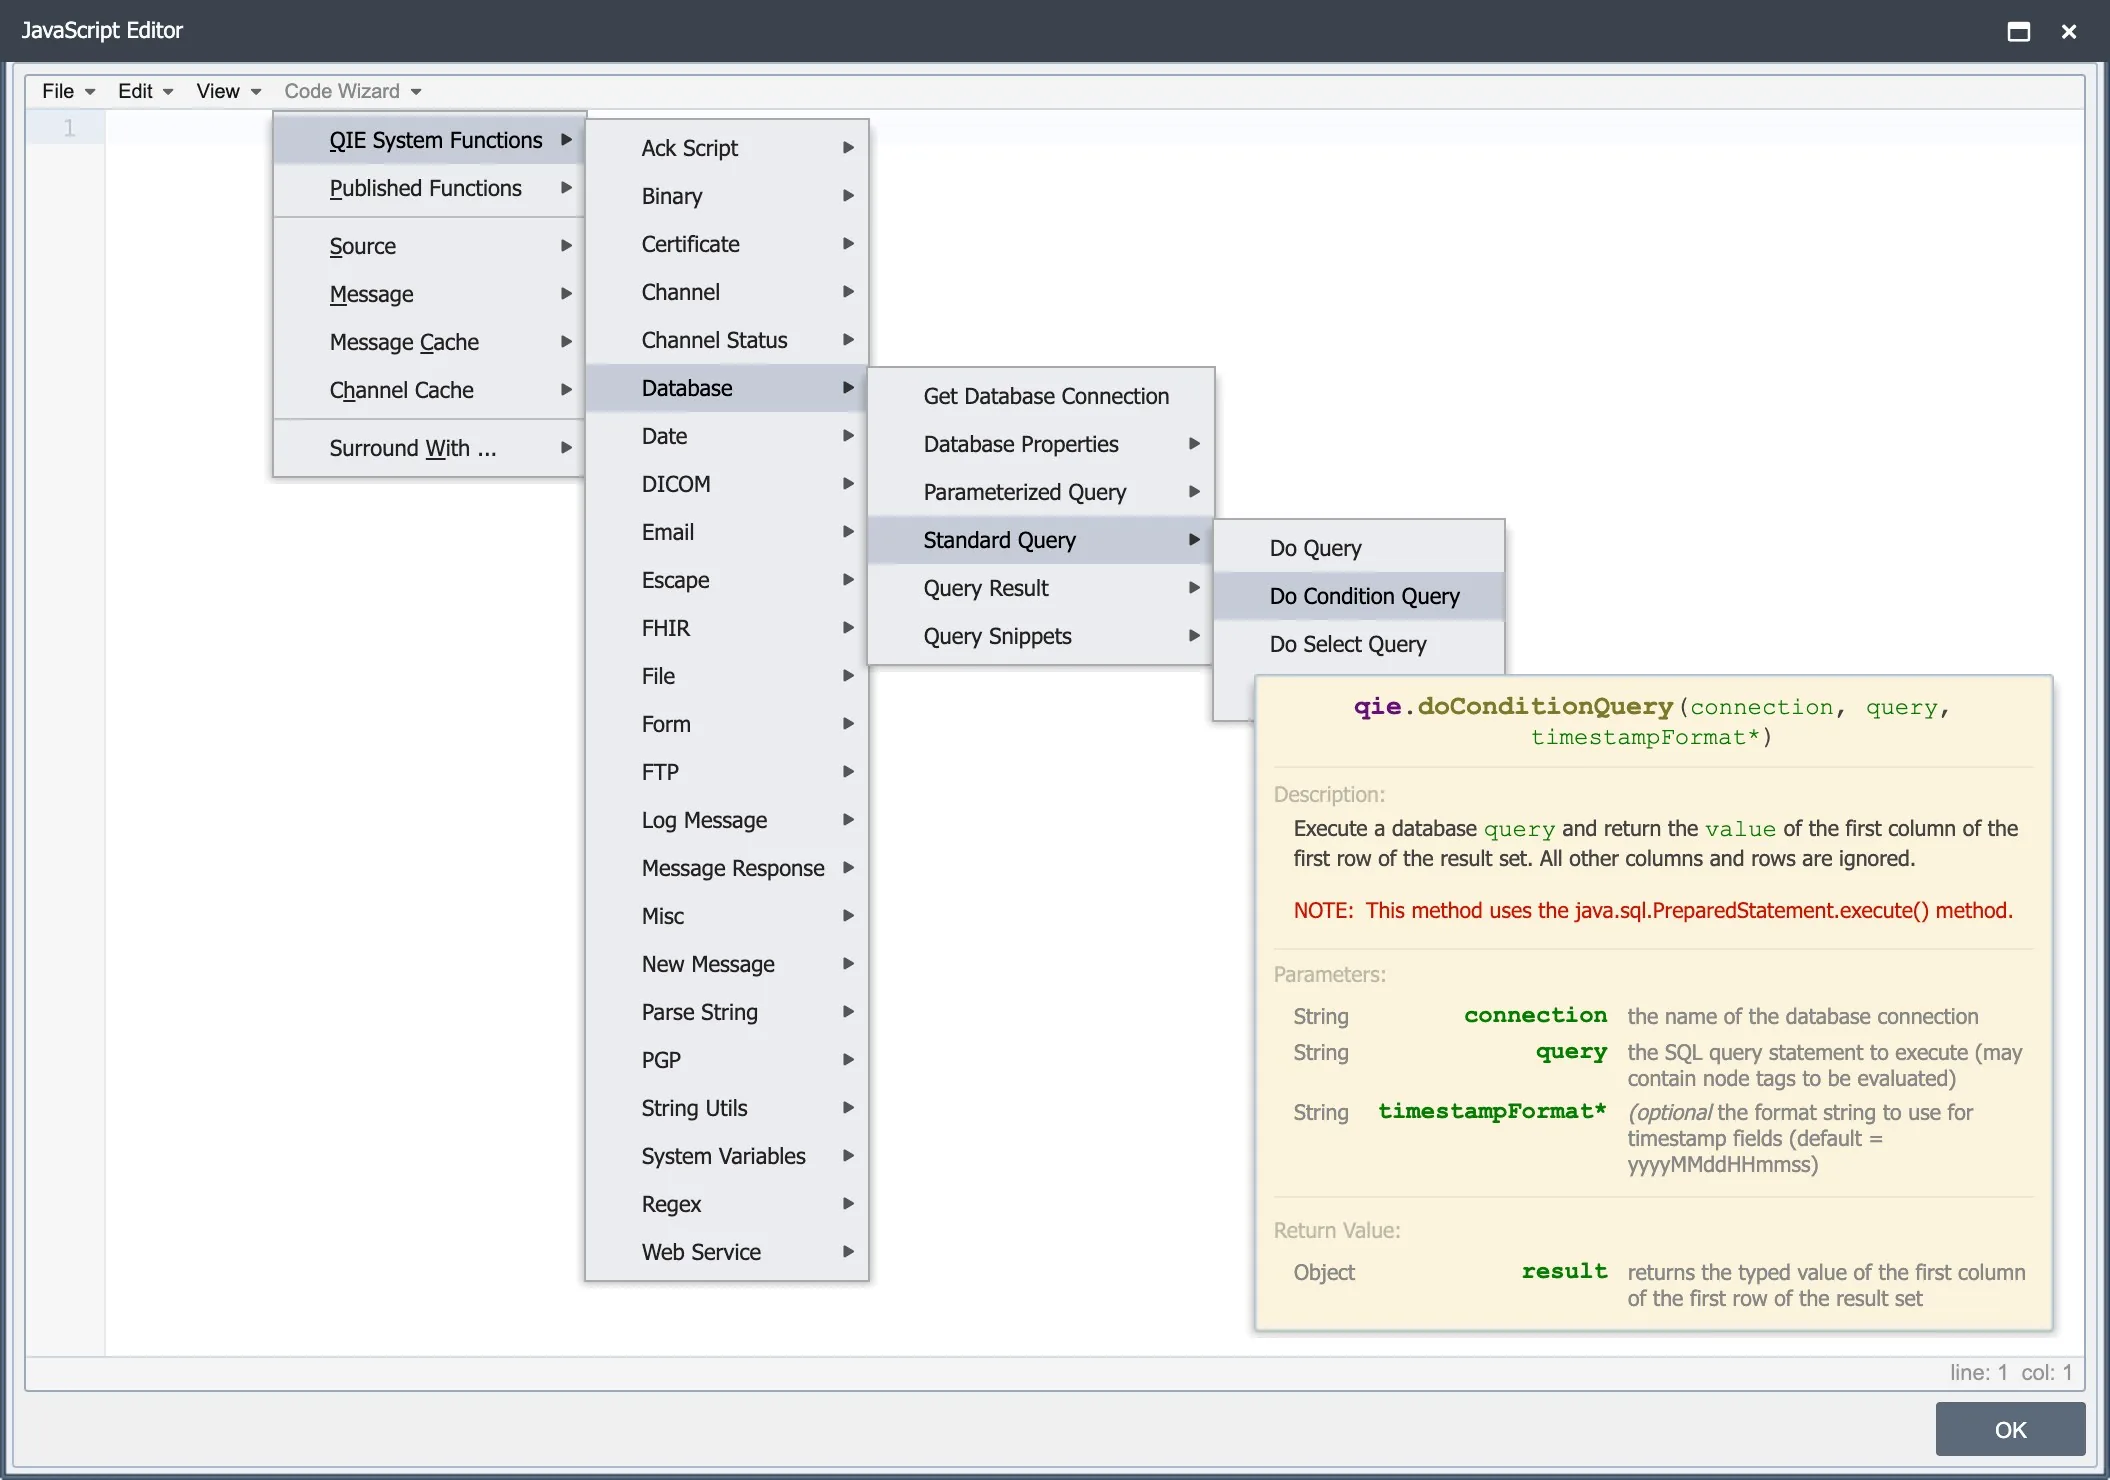Expand the DICOM submenu

click(x=727, y=484)
